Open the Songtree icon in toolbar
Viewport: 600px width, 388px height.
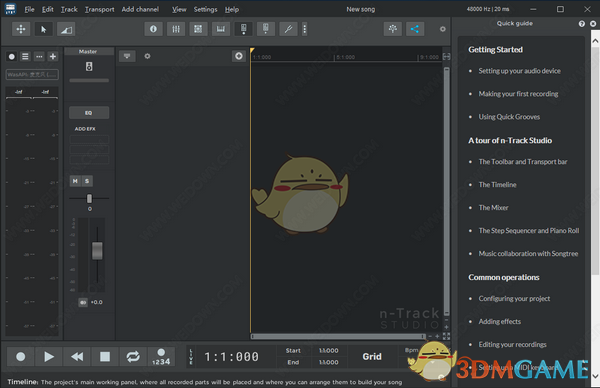[393, 29]
